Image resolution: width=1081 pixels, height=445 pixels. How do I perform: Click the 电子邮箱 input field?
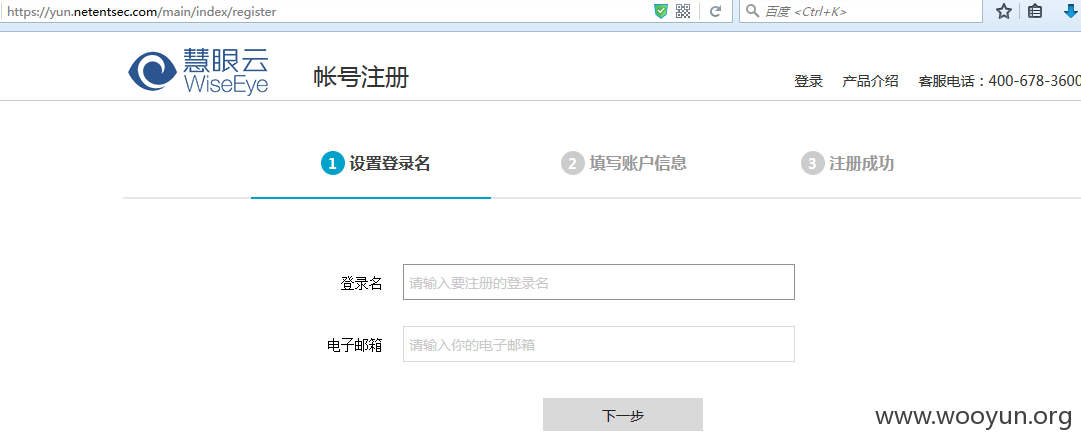click(598, 344)
